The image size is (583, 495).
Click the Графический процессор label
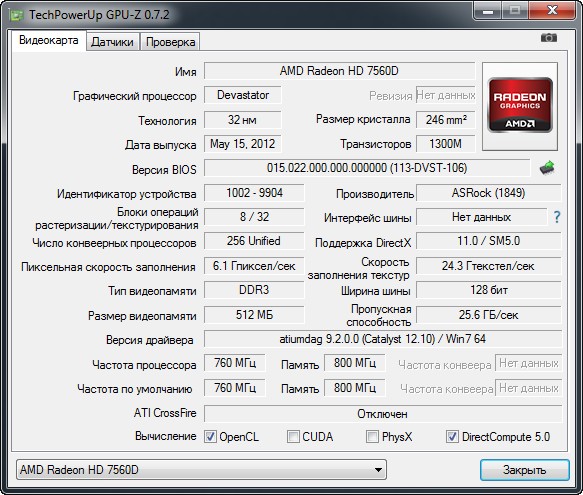point(135,96)
